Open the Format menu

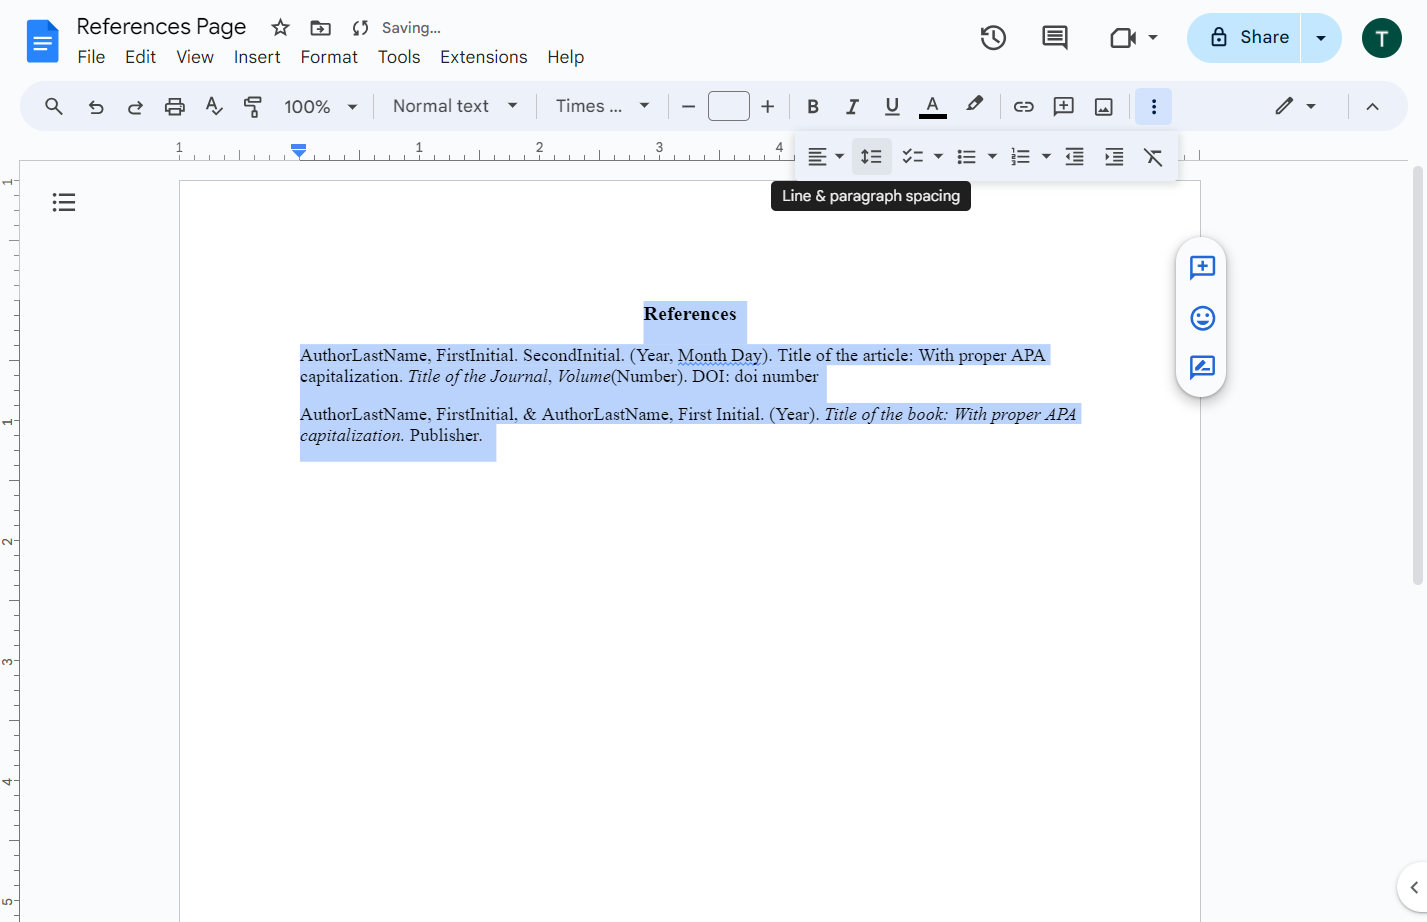click(329, 57)
